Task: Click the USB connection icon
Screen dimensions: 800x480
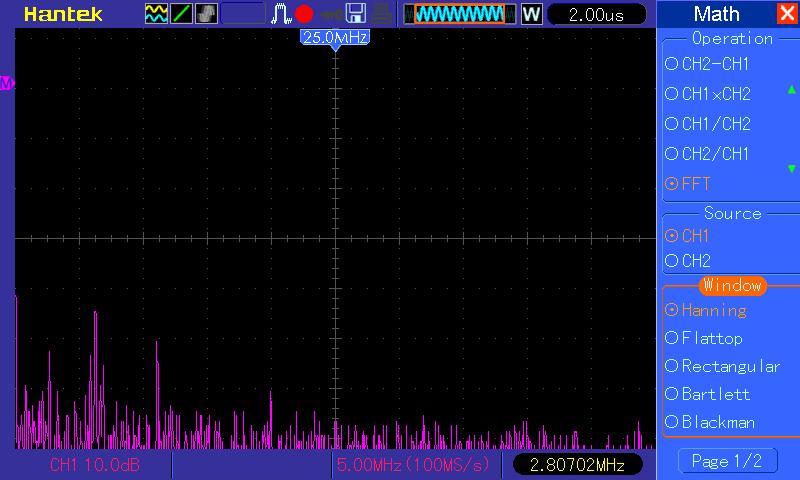Action: (331, 14)
